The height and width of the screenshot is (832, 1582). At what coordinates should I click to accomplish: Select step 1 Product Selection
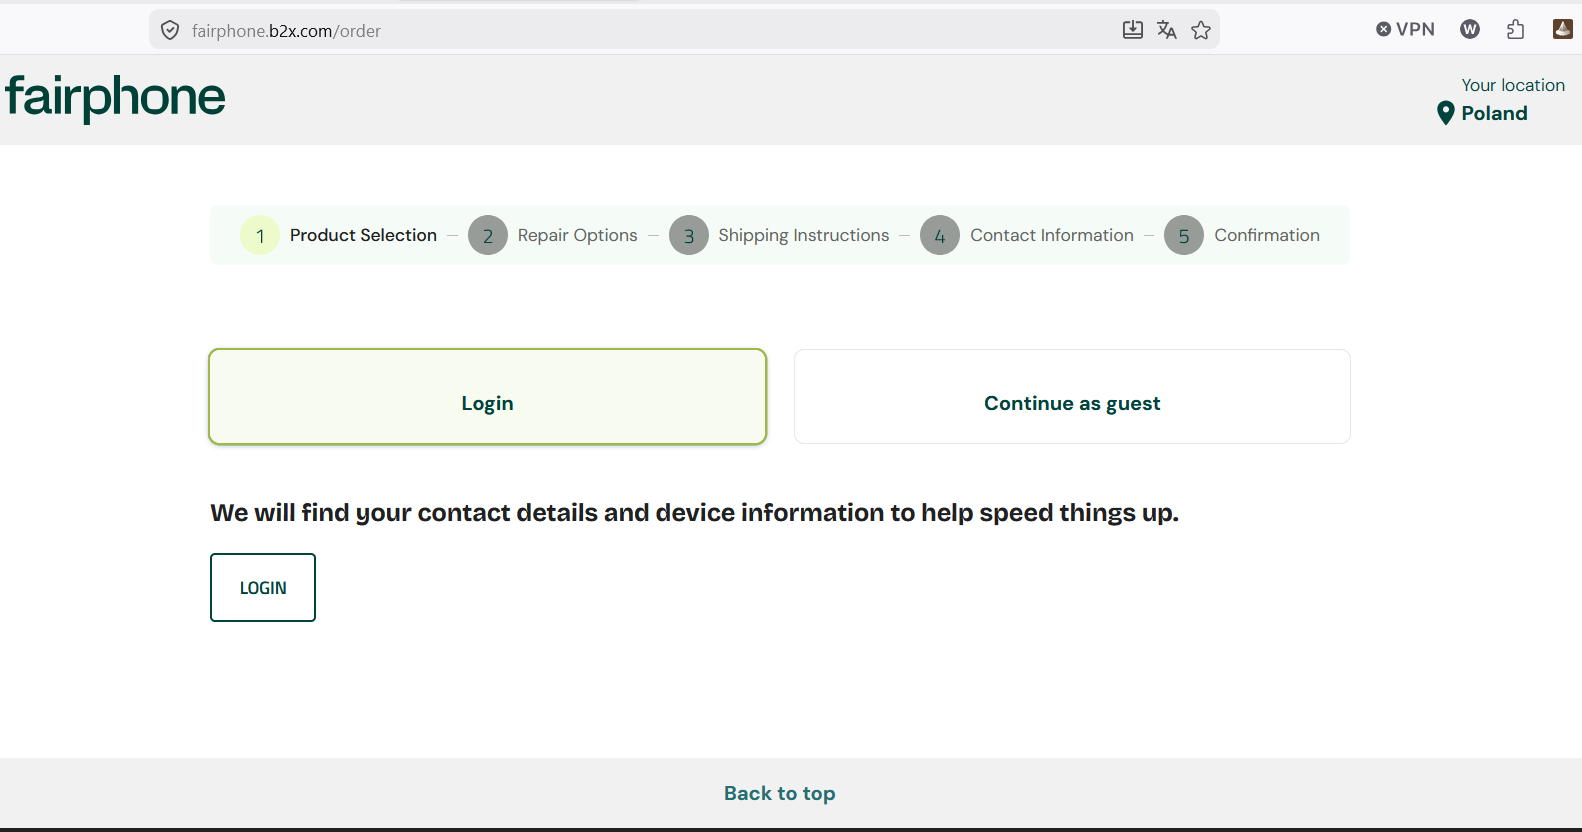[339, 235]
